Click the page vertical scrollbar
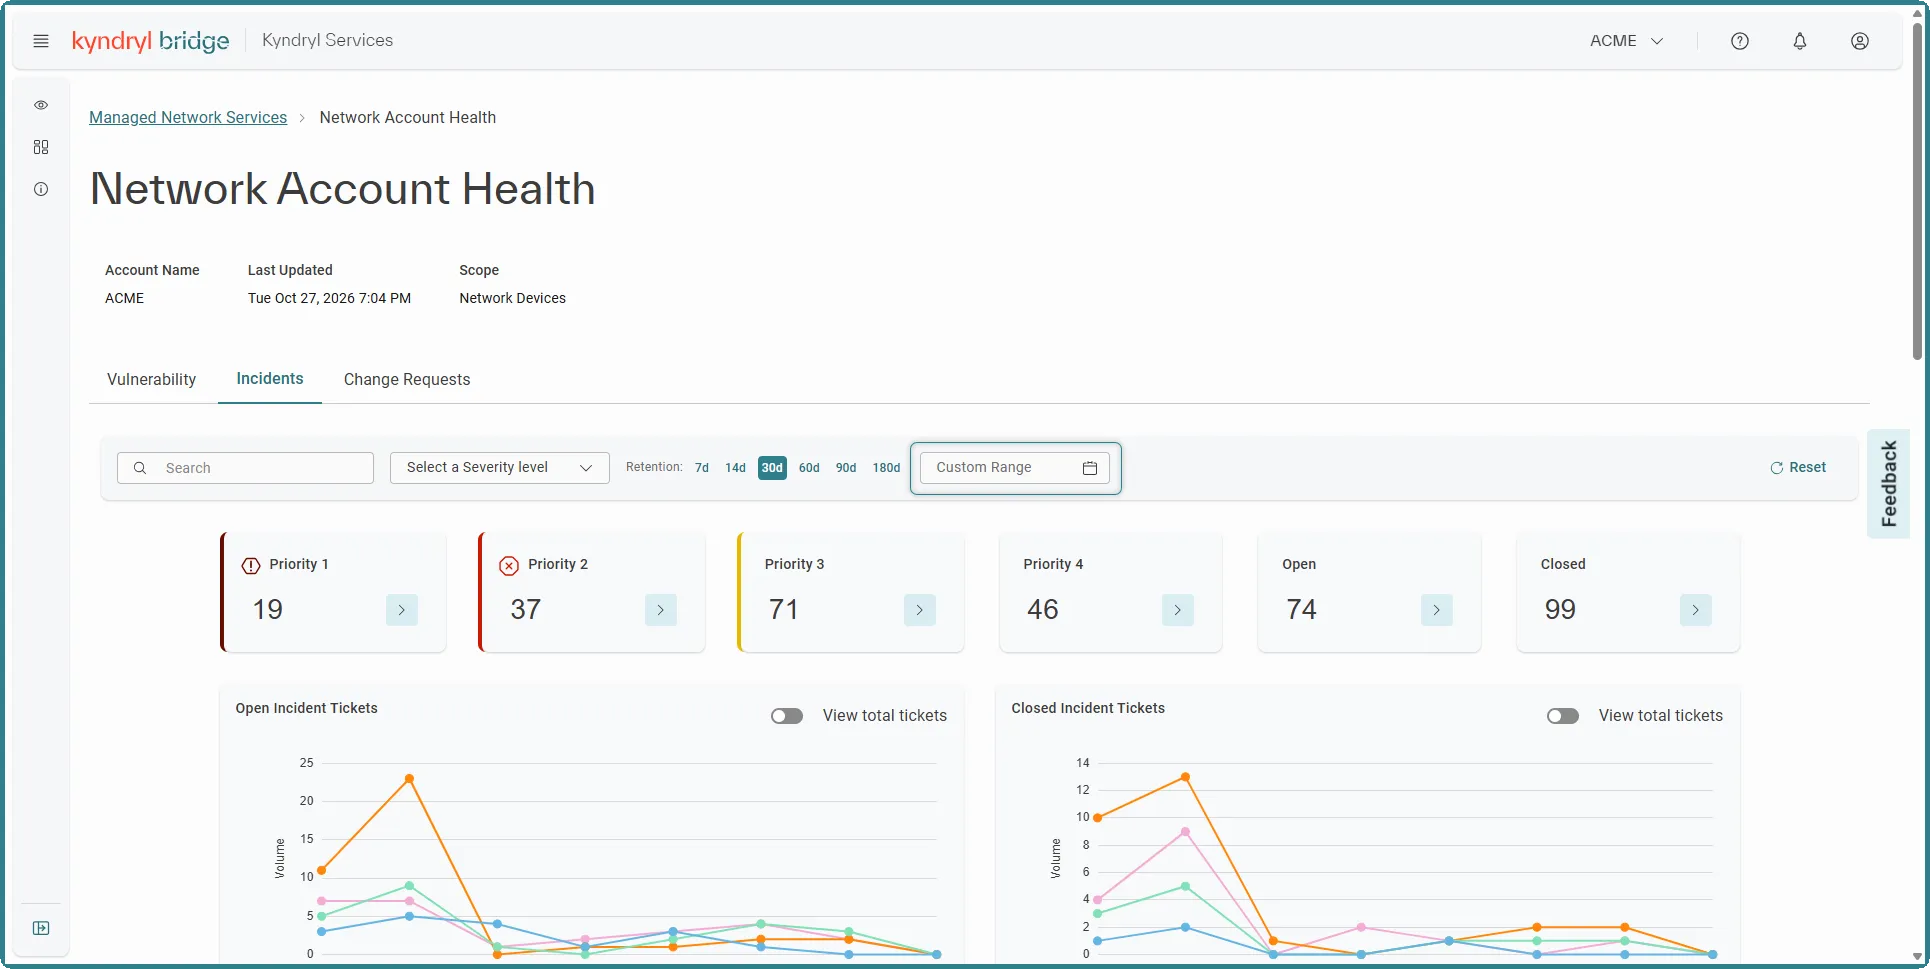Screen dimensions: 1930x969 (1917, 190)
